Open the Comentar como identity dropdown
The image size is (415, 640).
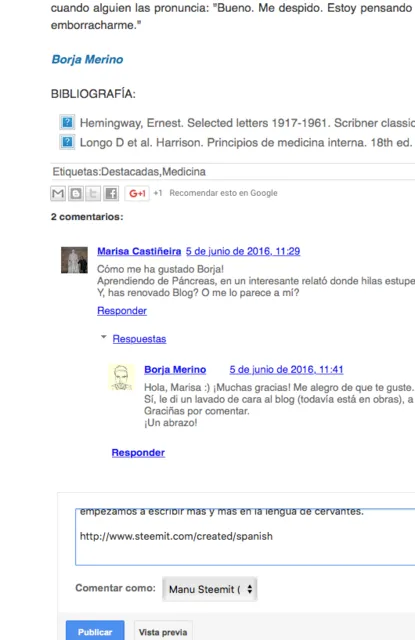point(210,589)
